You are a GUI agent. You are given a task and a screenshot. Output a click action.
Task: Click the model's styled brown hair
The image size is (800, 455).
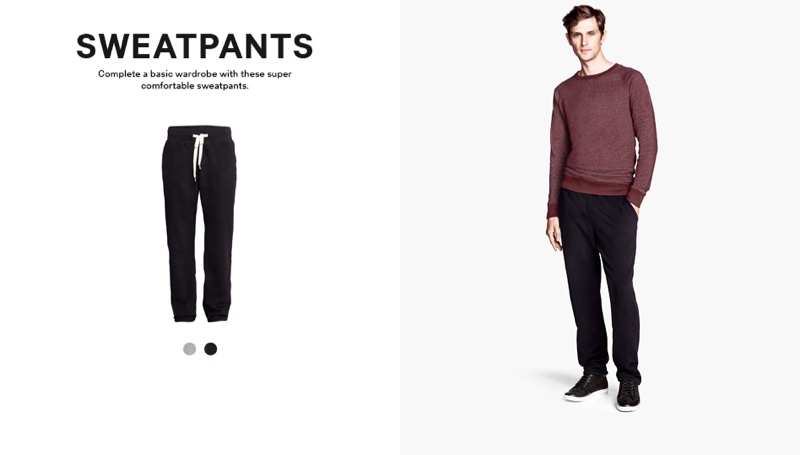point(584,17)
